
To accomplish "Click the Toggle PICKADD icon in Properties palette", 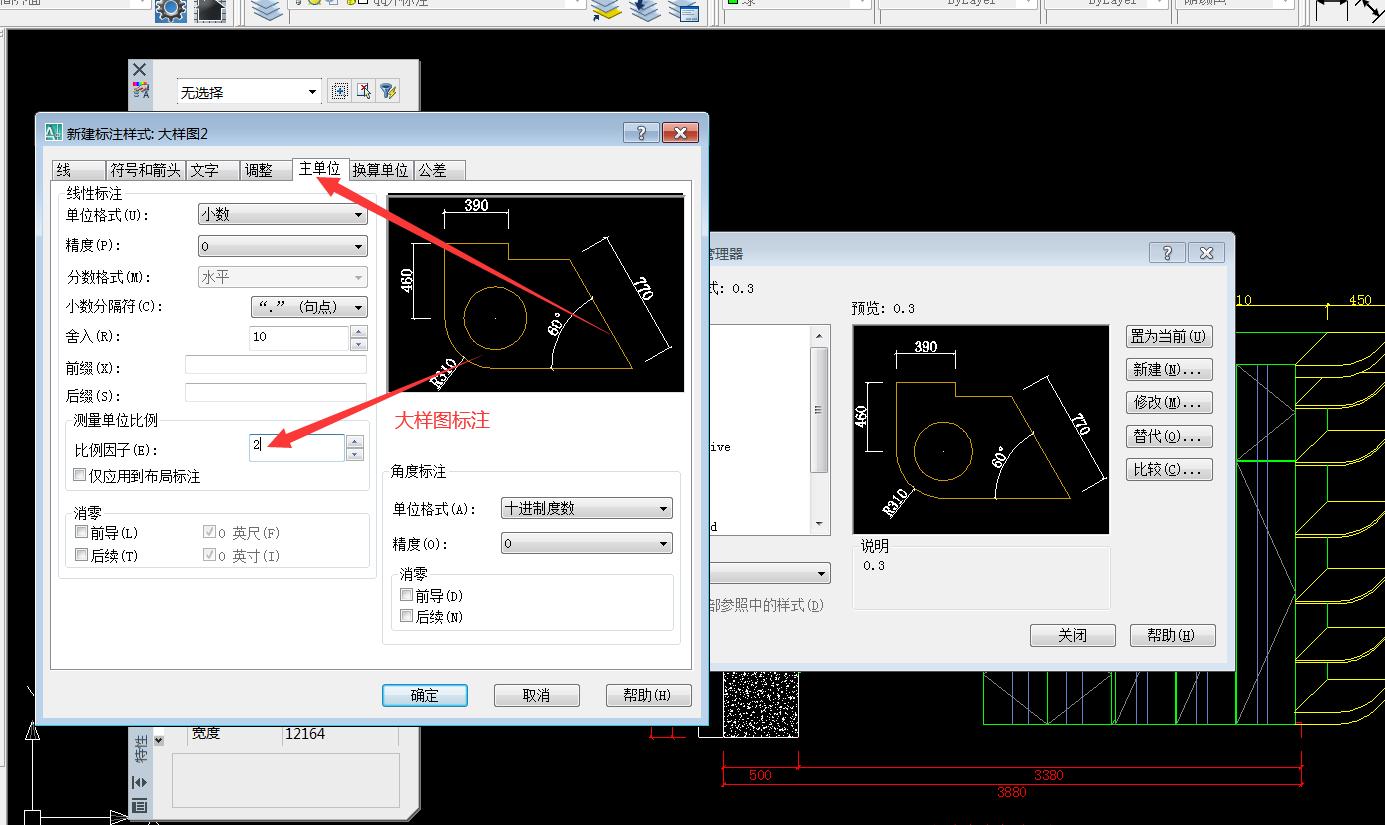I will click(338, 90).
